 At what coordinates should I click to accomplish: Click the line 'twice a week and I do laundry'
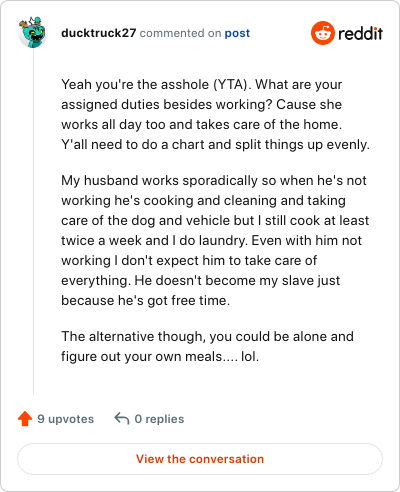tap(154, 241)
